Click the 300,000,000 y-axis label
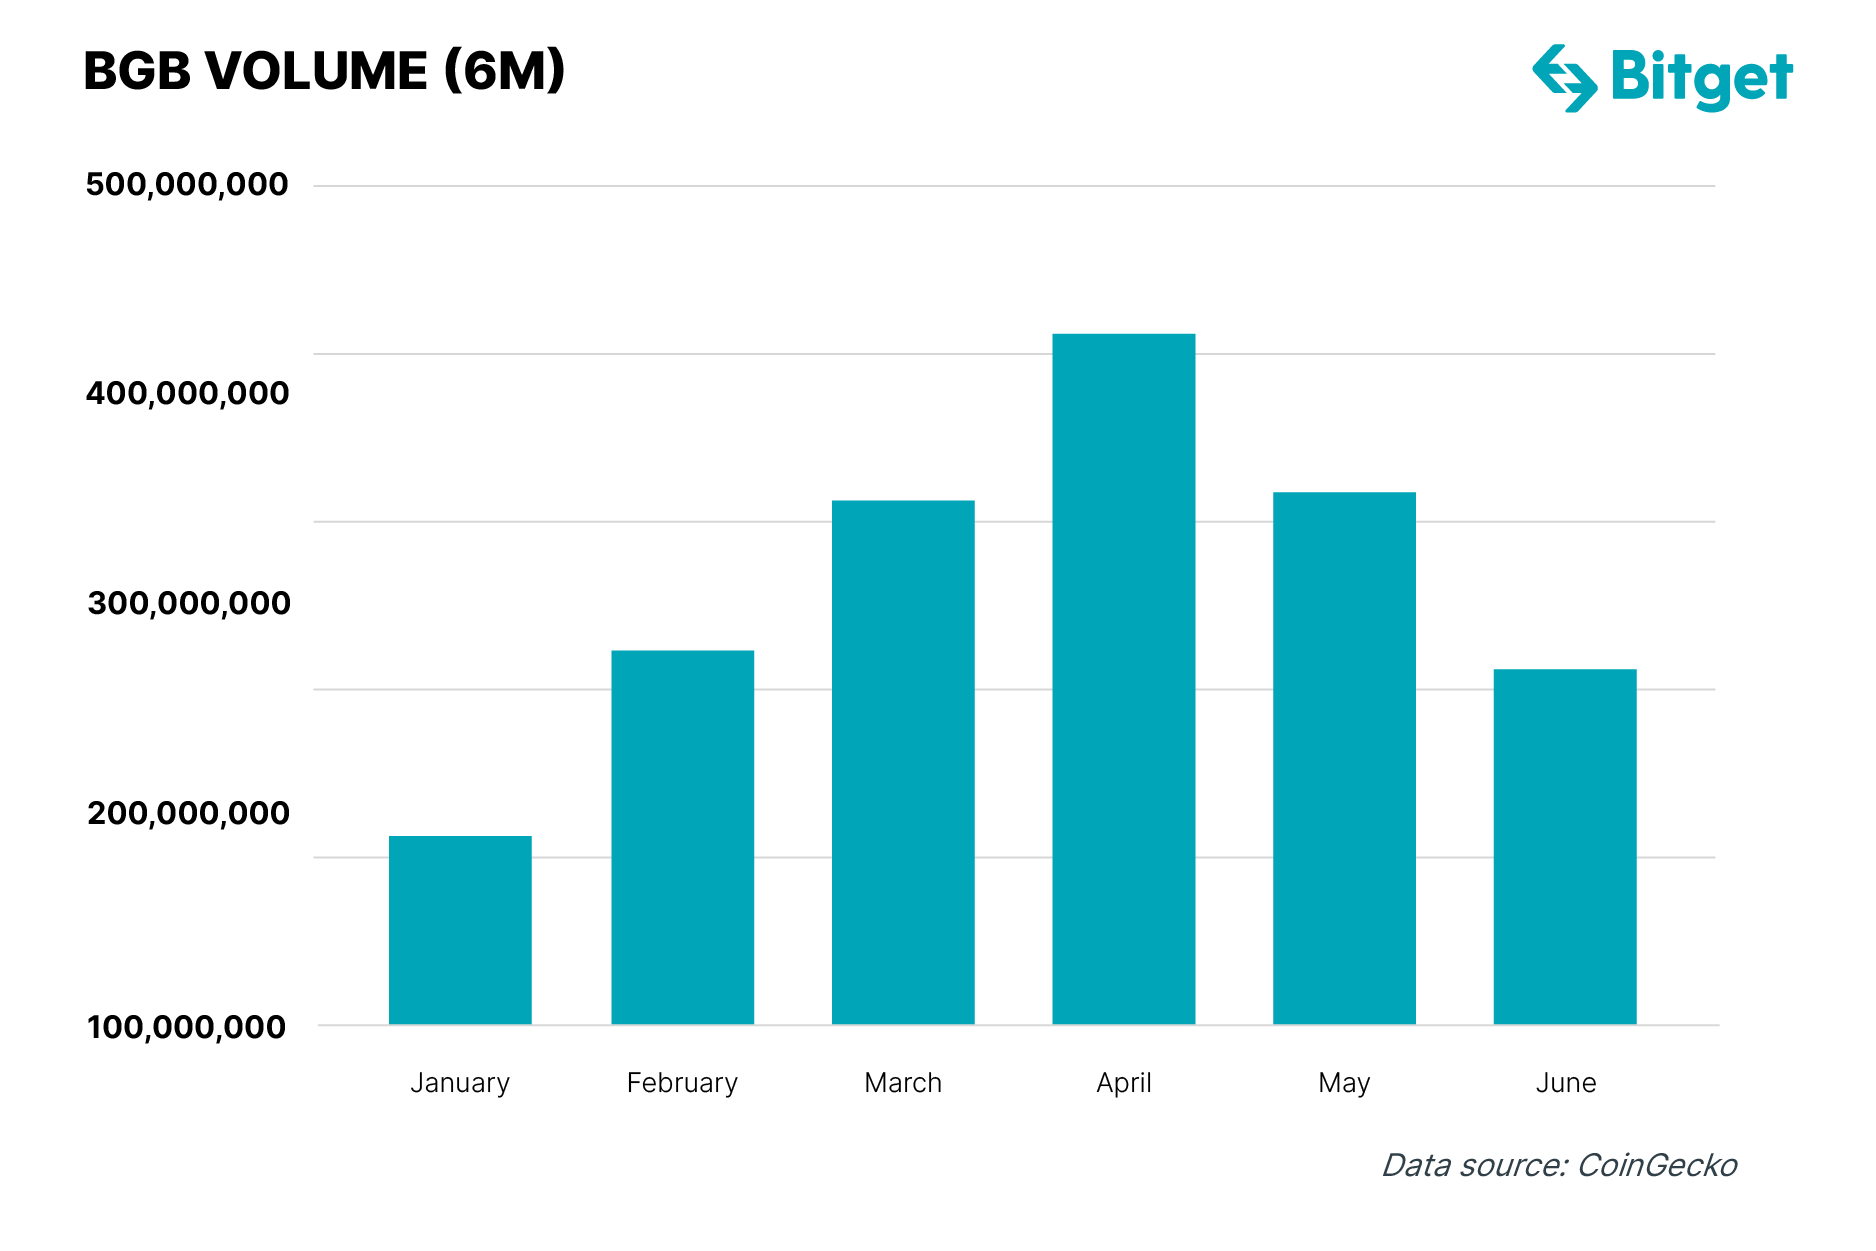 click(x=188, y=604)
